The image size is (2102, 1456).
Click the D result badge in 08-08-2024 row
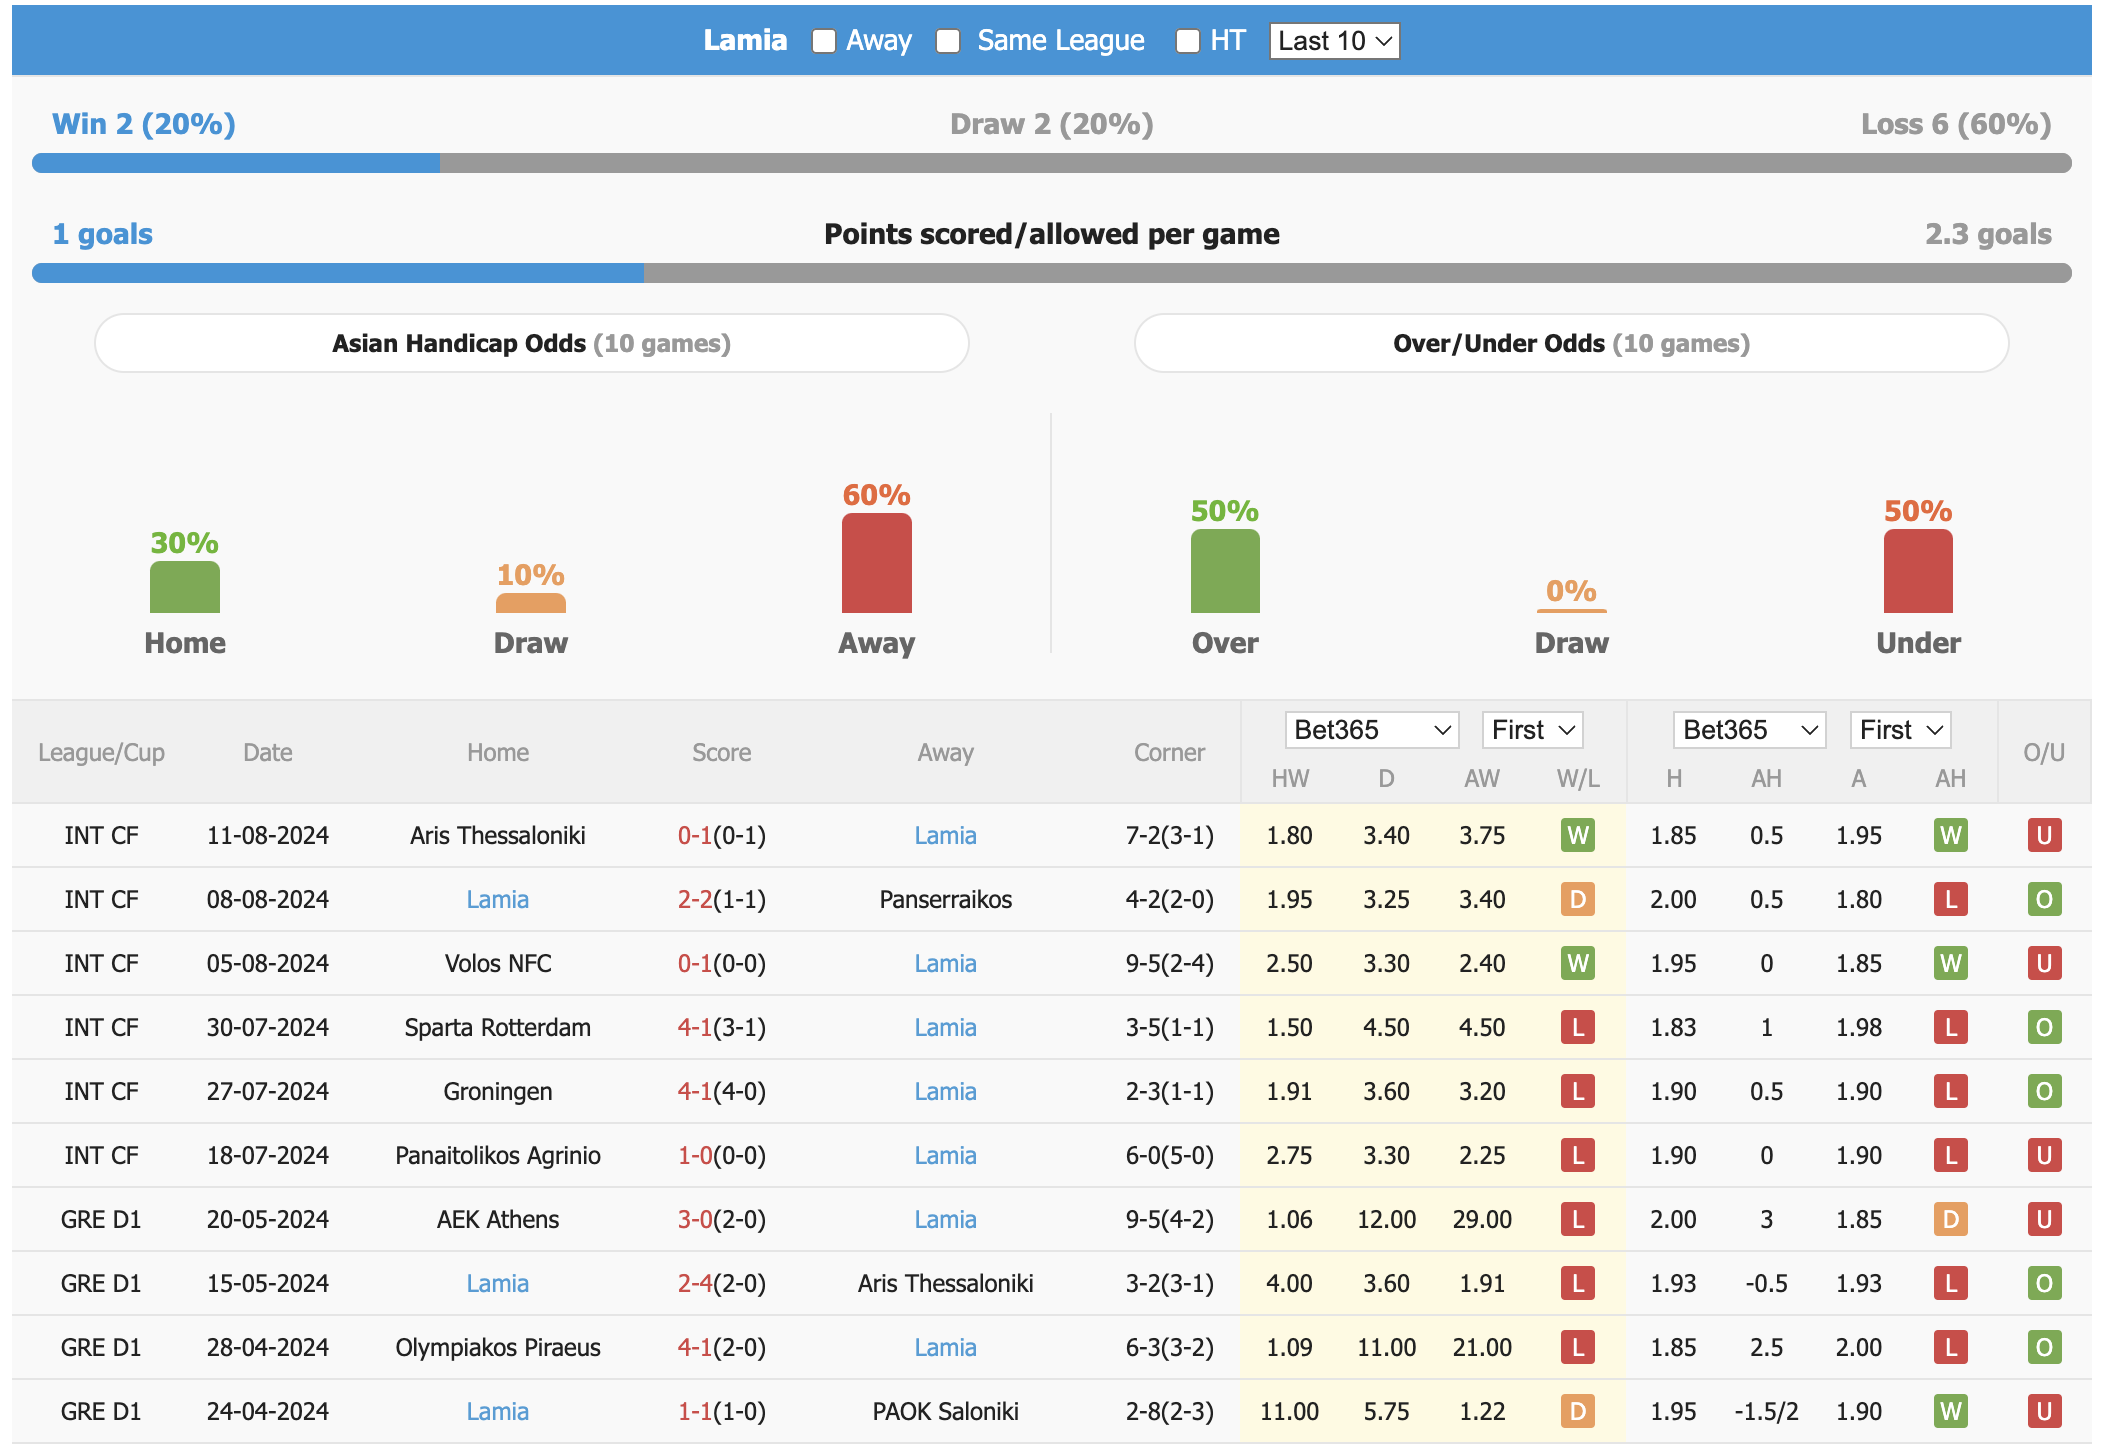(1578, 899)
